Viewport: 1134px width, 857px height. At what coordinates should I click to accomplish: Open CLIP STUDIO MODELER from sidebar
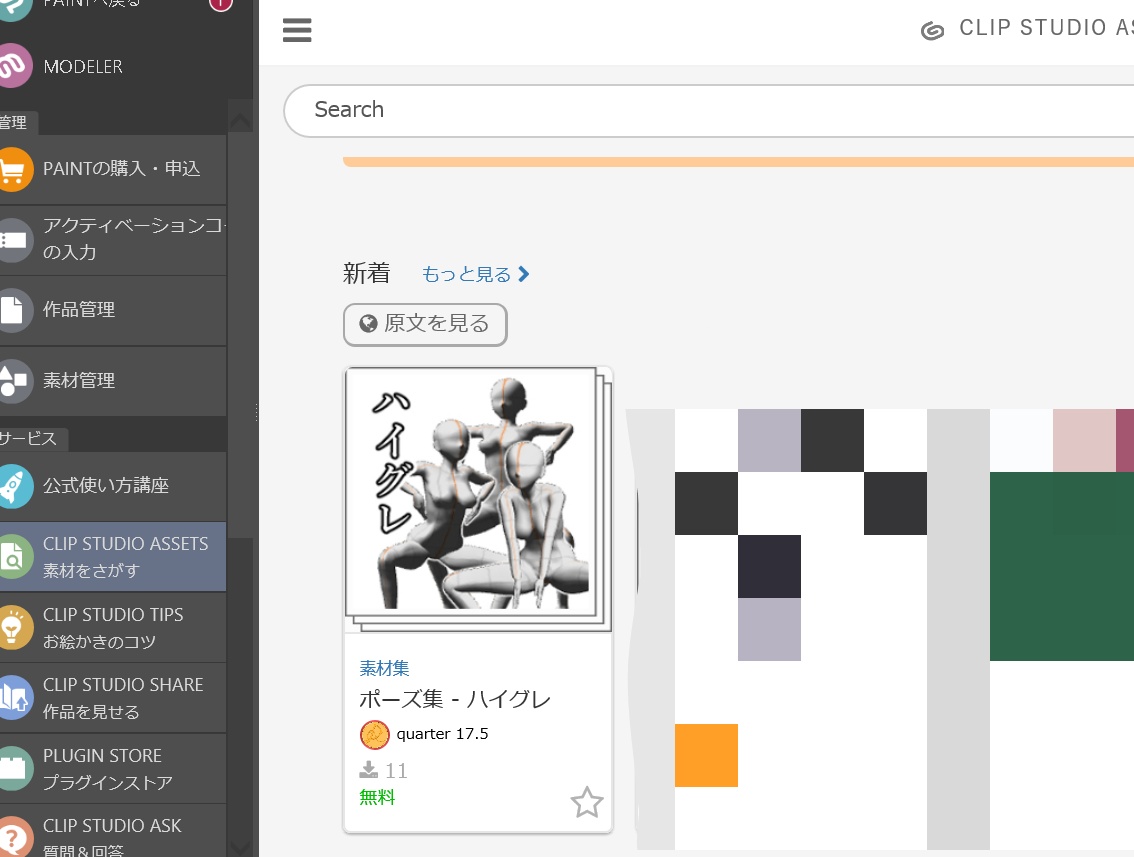coord(83,66)
